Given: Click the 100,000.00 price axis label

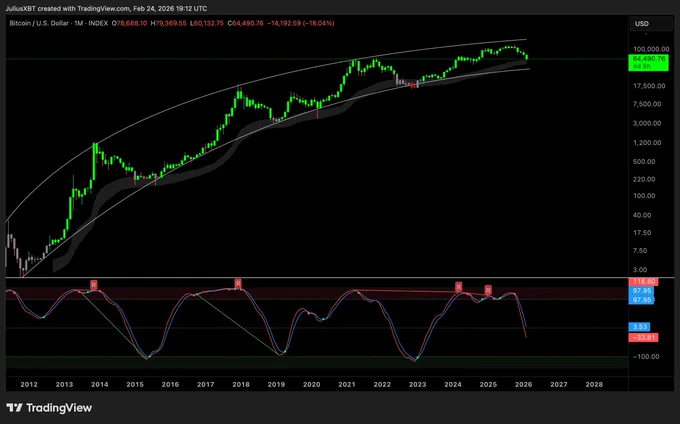Looking at the screenshot, I should [x=651, y=49].
